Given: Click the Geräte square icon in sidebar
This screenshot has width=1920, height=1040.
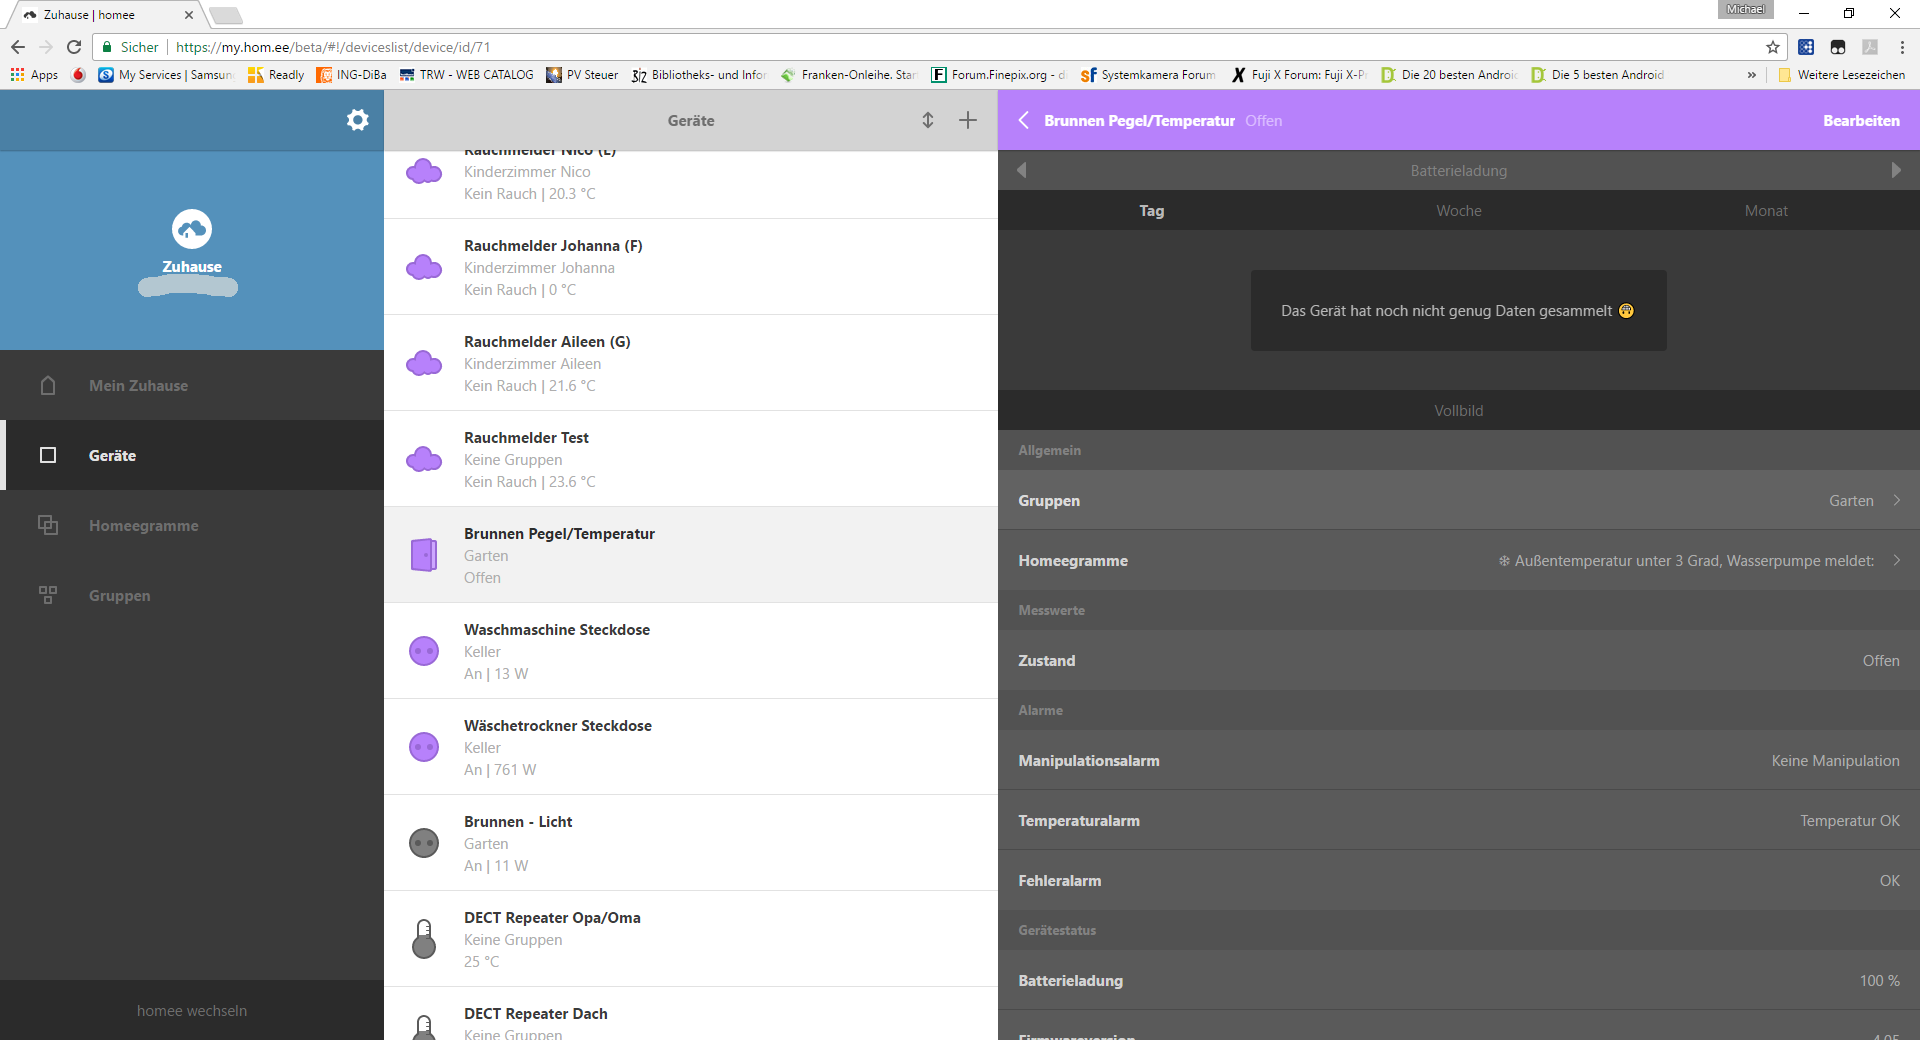Looking at the screenshot, I should coord(48,455).
